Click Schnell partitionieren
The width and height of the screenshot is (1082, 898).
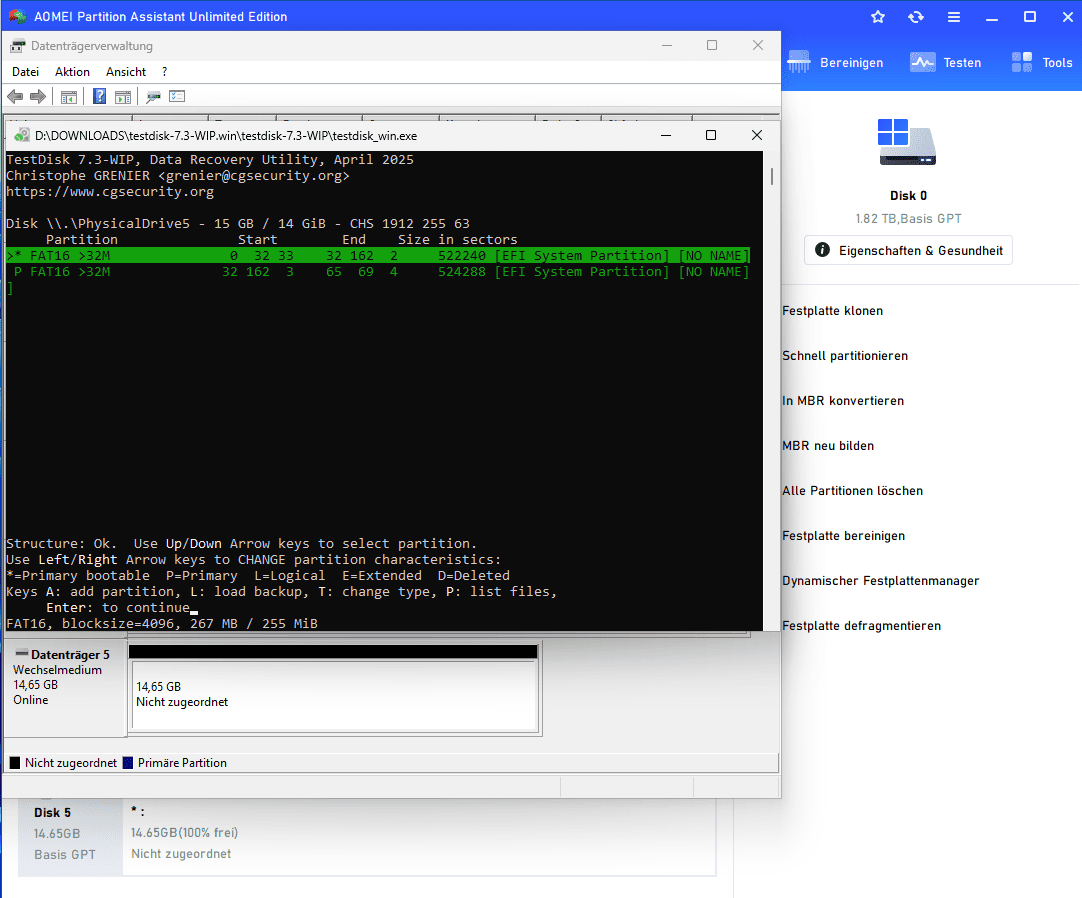pos(845,355)
